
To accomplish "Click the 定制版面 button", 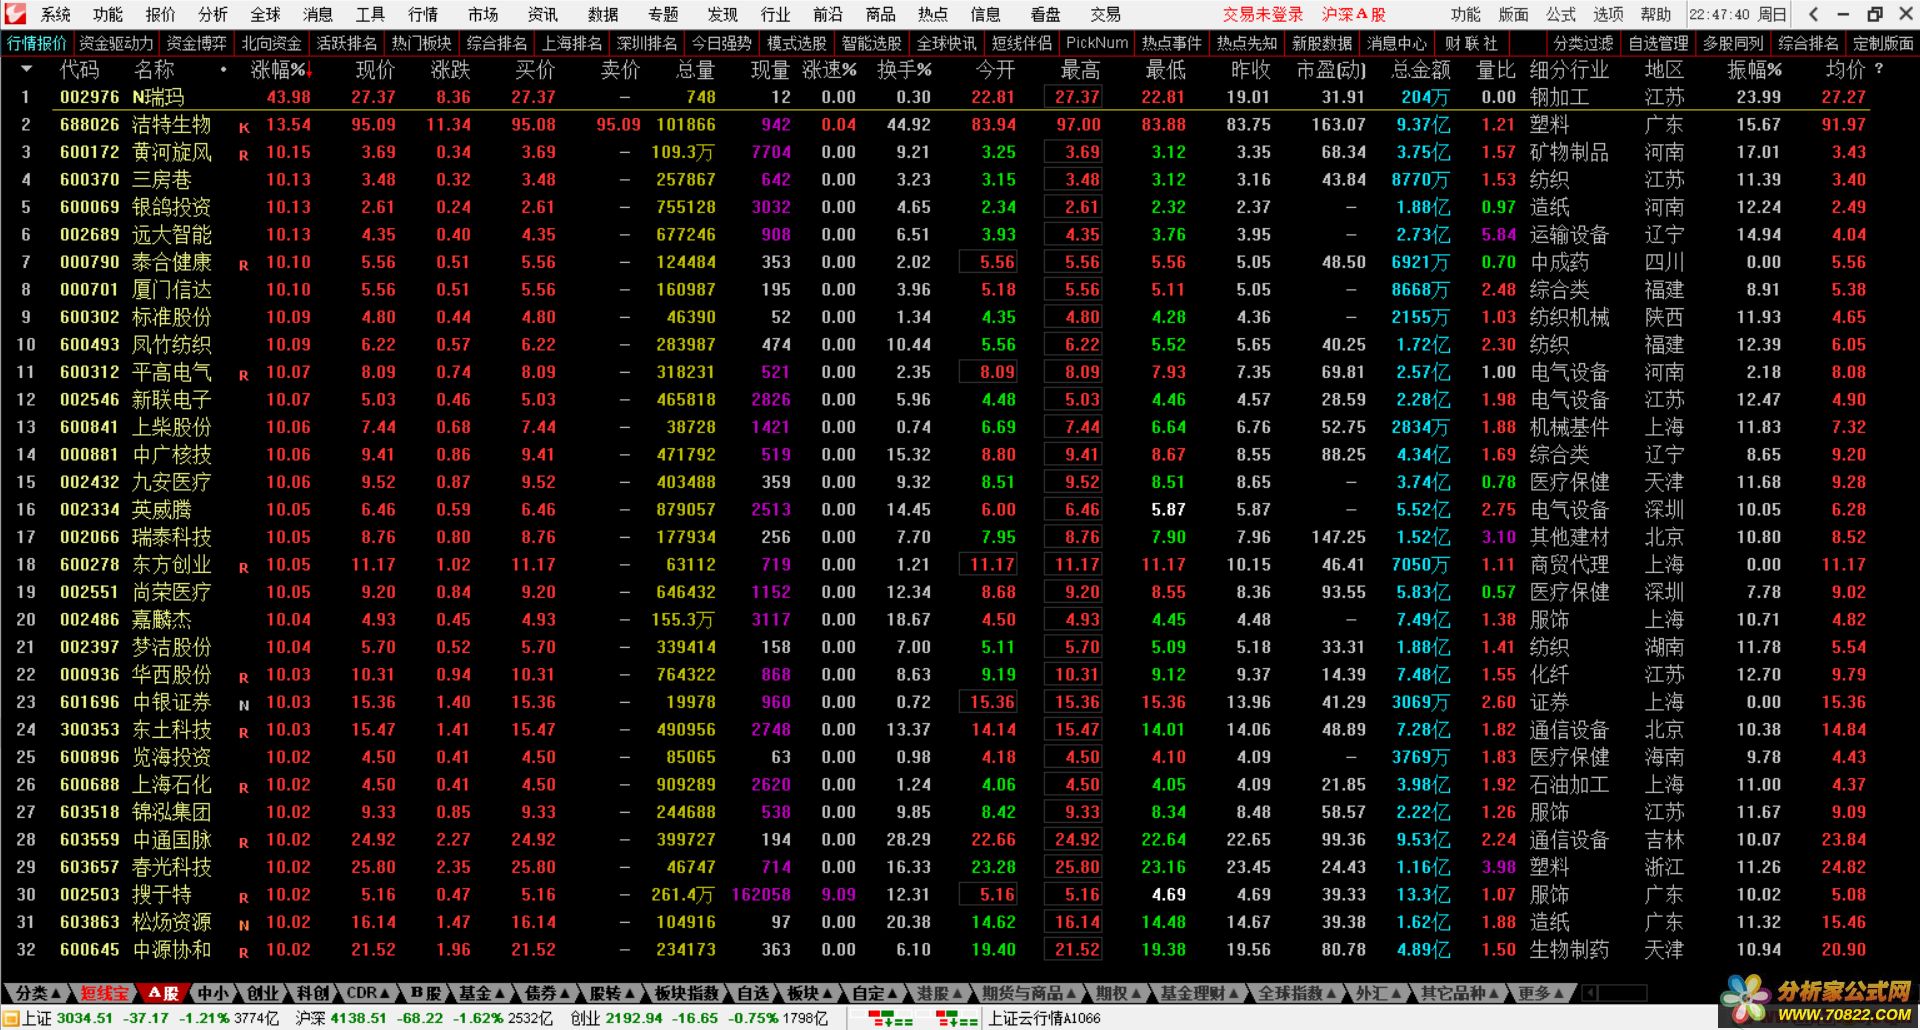I will coord(1883,43).
